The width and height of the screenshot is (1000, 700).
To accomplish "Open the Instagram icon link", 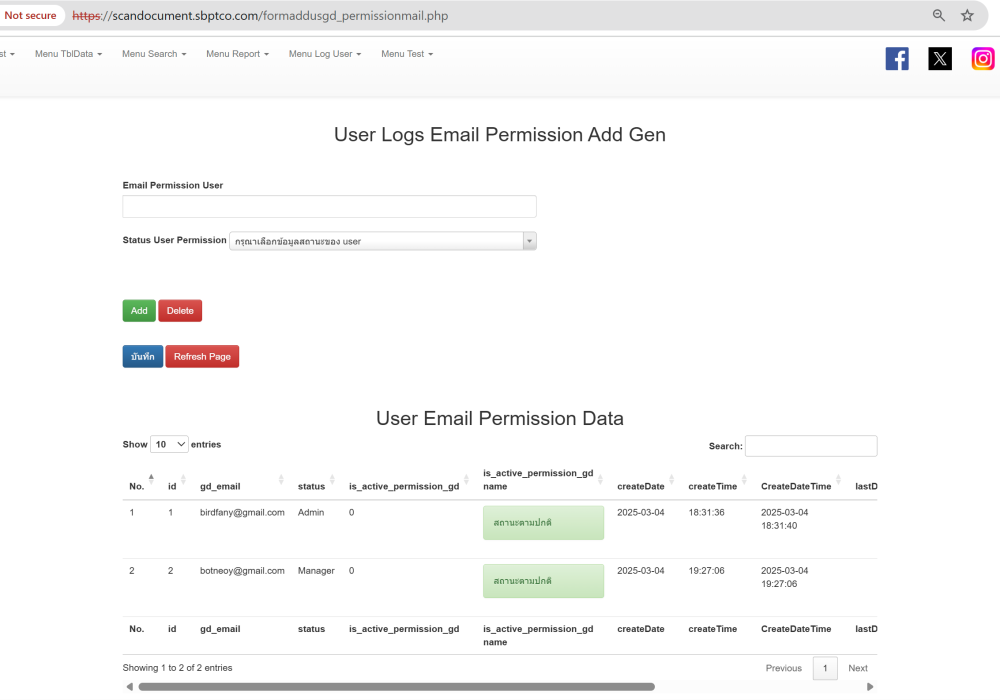I will (983, 59).
